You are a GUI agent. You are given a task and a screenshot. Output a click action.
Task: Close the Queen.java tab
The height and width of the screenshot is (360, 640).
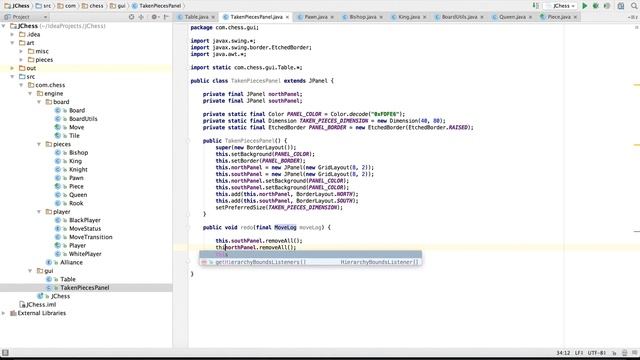530,17
